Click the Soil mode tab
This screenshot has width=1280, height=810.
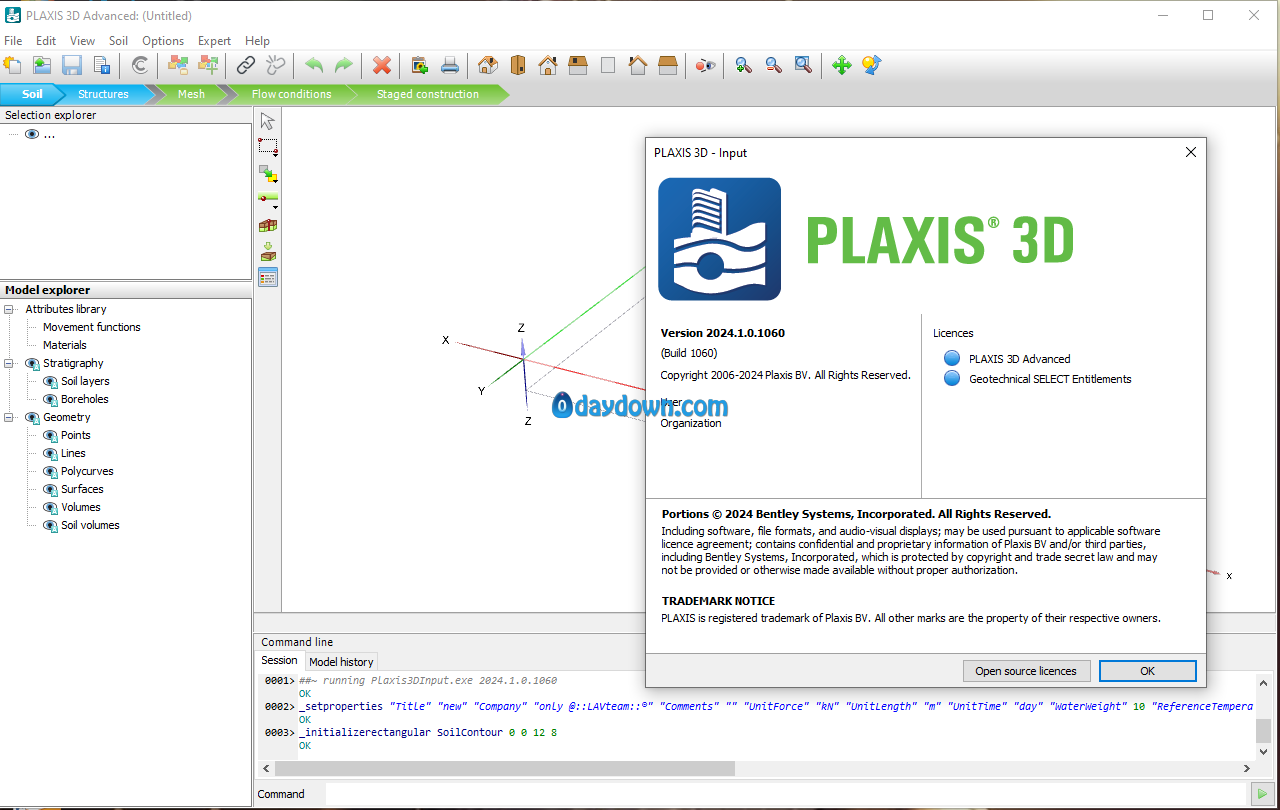click(x=33, y=94)
